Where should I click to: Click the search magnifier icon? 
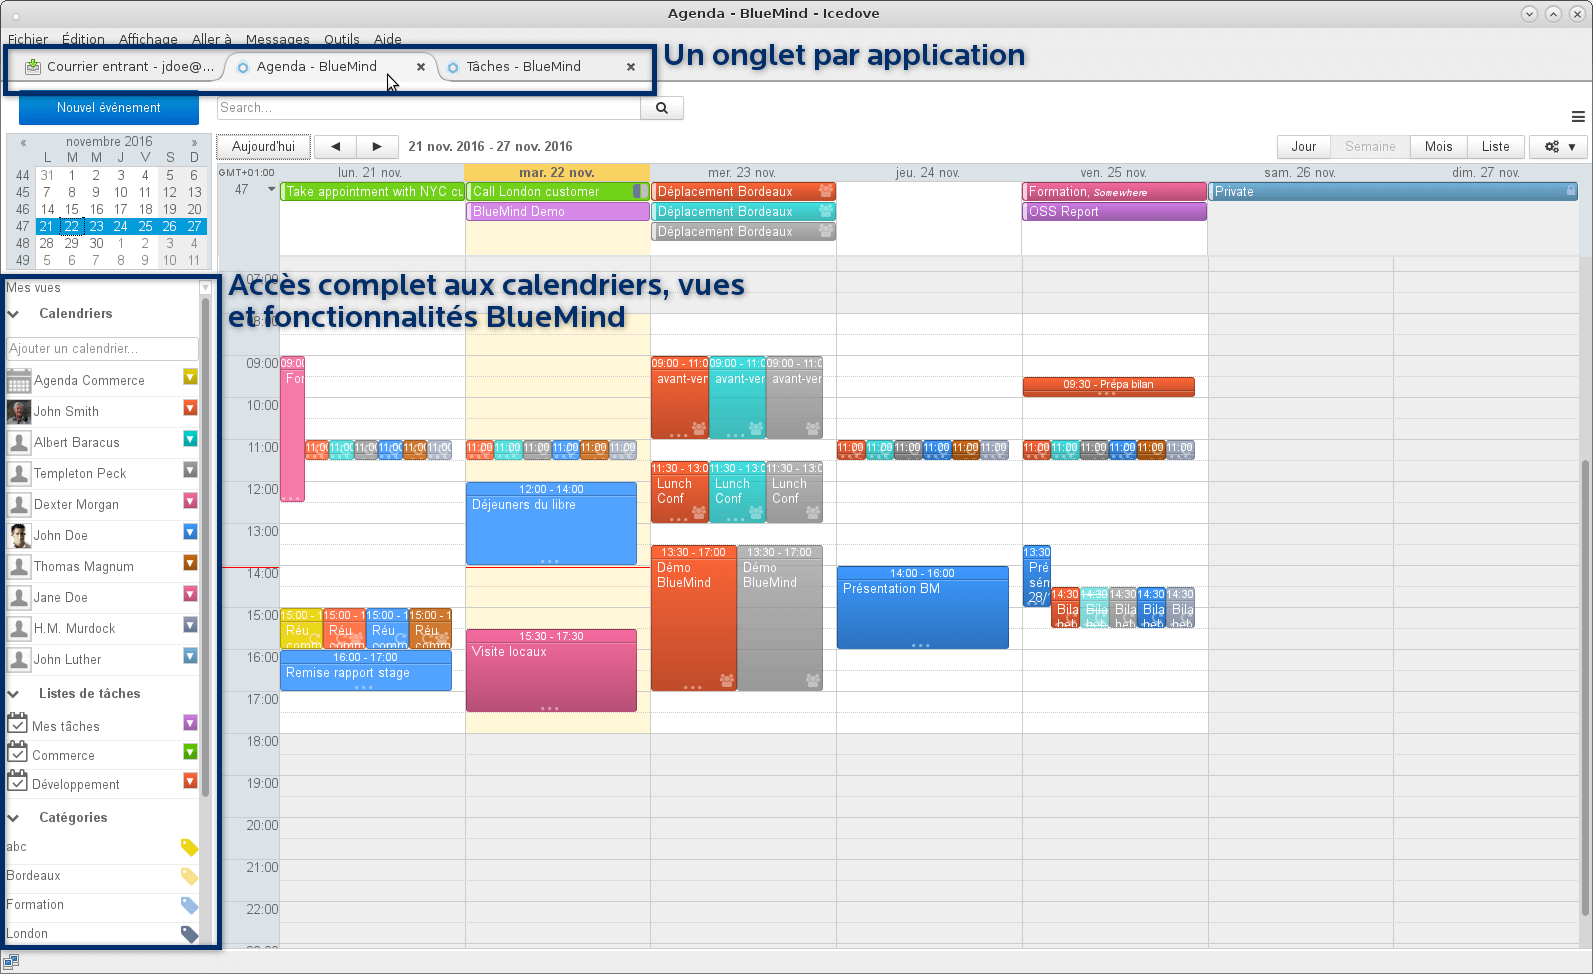click(x=661, y=108)
